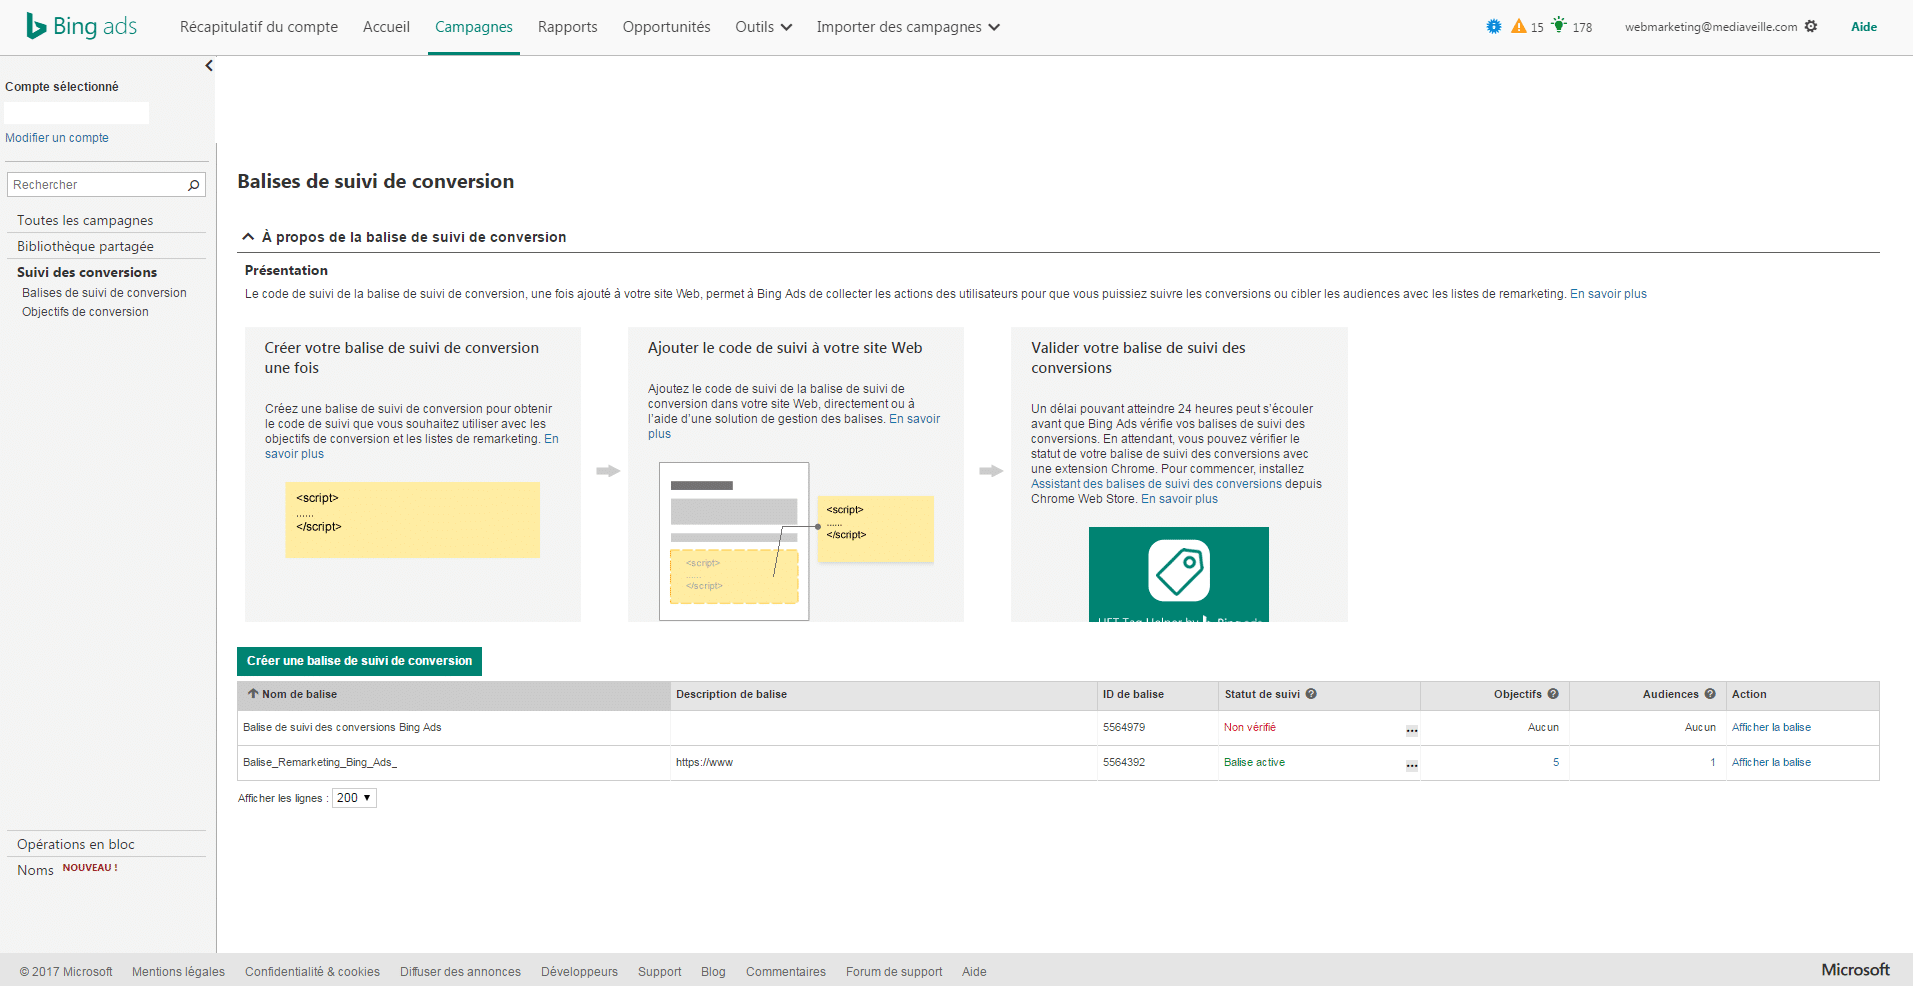The height and width of the screenshot is (986, 1913).
Task: Click the UET Tag Helper extension image
Action: tap(1179, 574)
